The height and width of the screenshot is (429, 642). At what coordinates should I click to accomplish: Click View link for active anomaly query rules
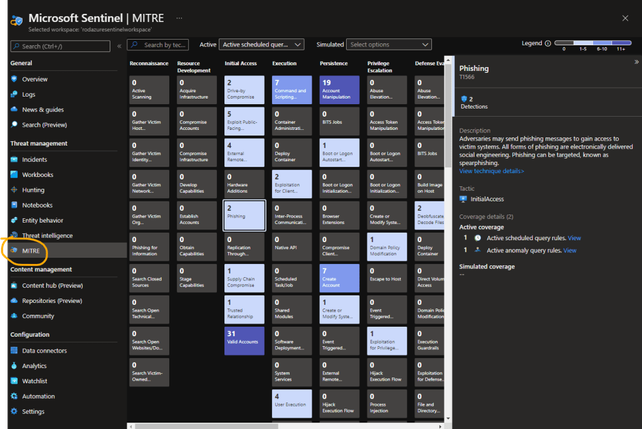pyautogui.click(x=570, y=250)
